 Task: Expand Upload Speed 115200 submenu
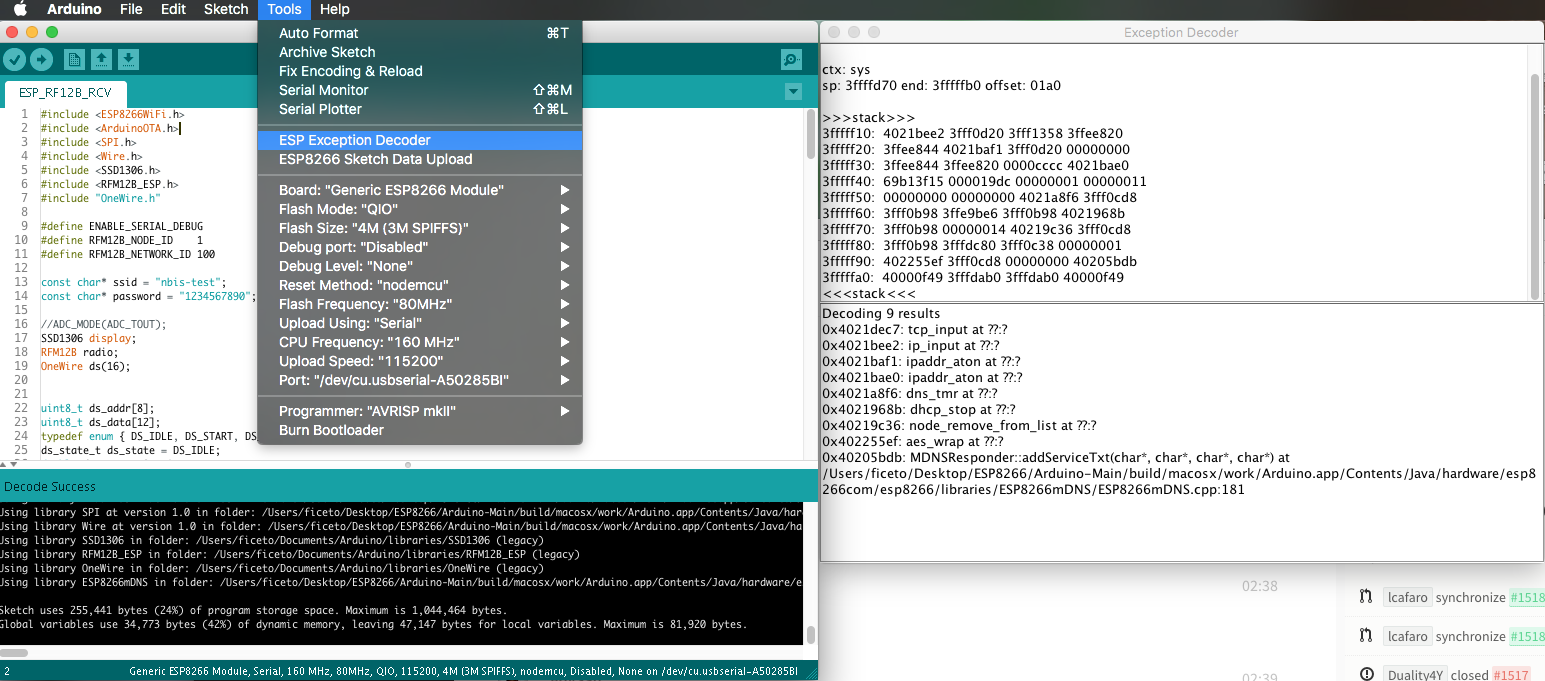420,361
